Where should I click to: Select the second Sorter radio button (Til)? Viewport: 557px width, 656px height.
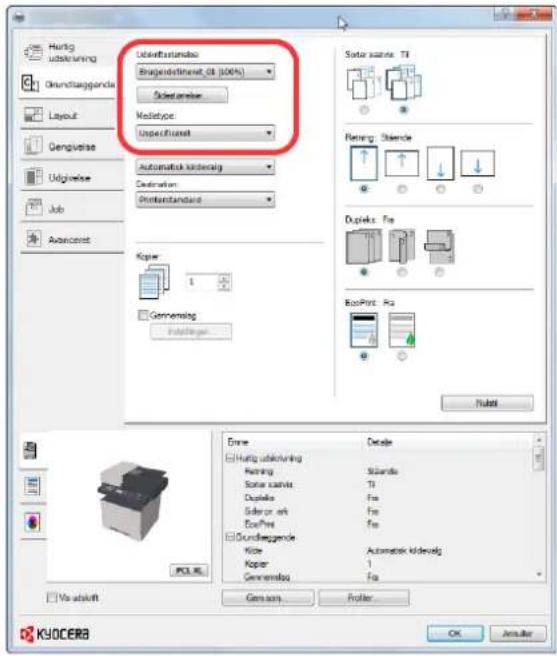point(403,110)
